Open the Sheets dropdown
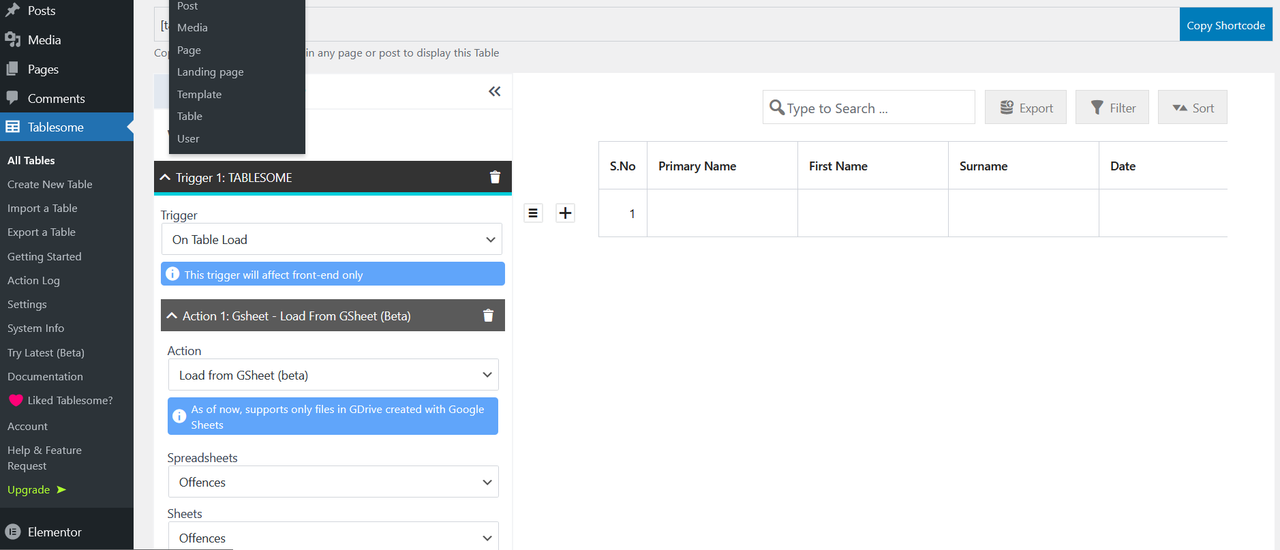1280x550 pixels. pos(333,536)
